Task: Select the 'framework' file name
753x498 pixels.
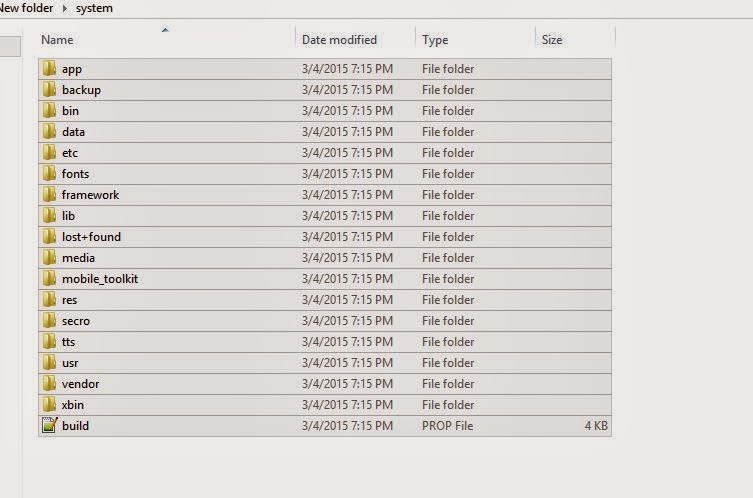Action: (90, 195)
